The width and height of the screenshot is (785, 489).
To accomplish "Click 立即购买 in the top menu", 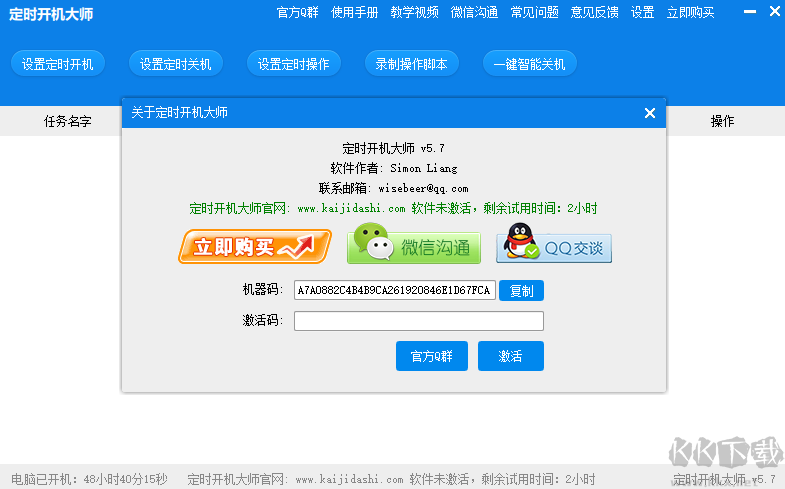I will (690, 13).
